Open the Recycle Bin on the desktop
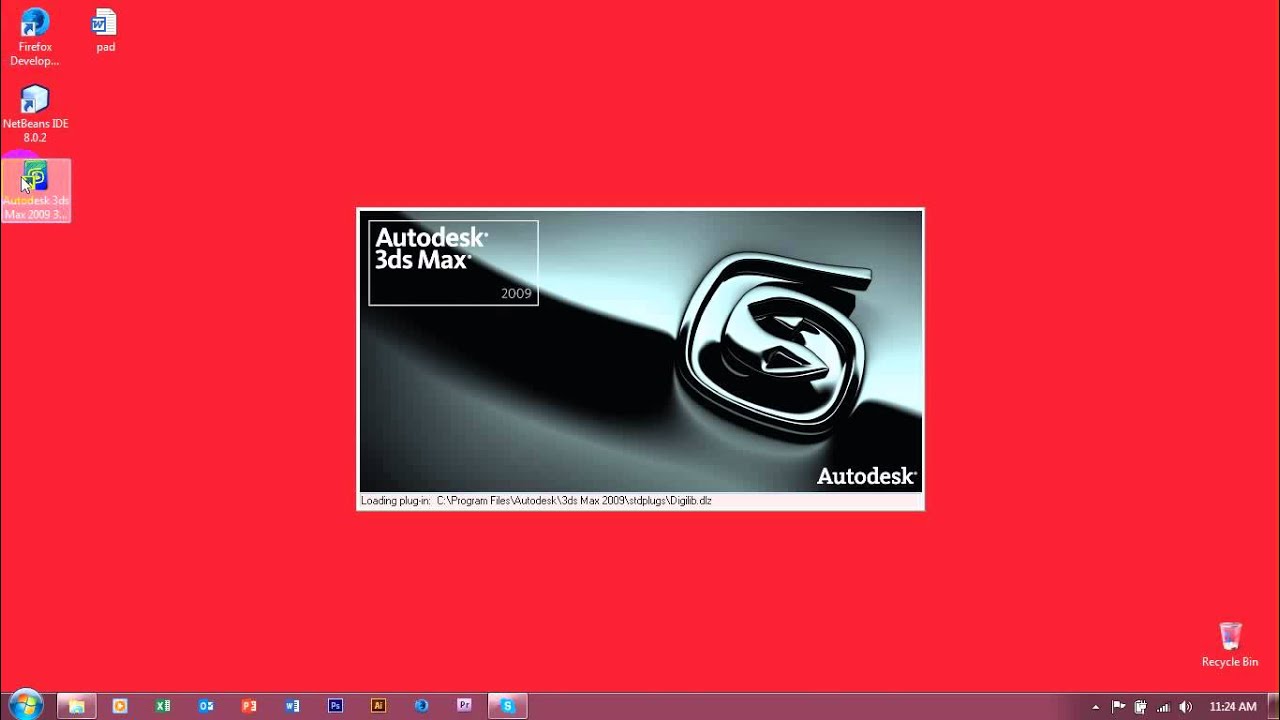This screenshot has width=1280, height=720. (1230, 645)
